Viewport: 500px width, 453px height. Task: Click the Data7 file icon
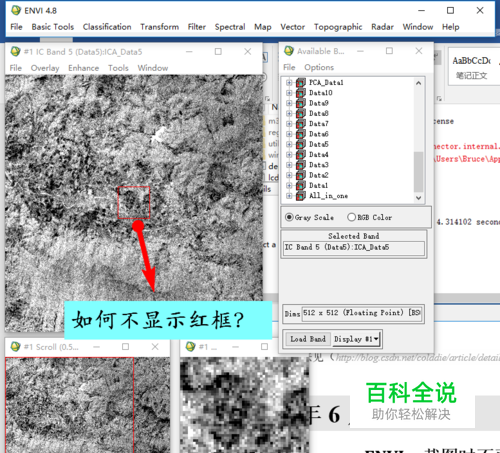pos(301,124)
